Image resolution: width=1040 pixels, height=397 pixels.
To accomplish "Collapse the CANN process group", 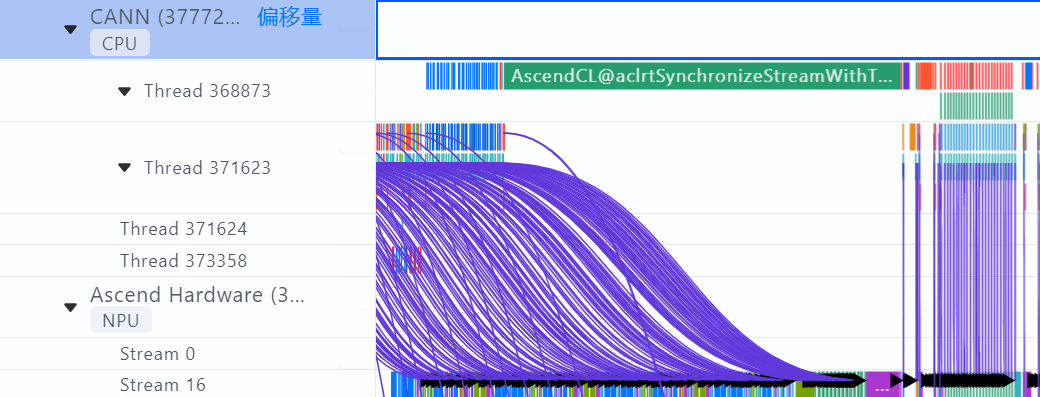I will pos(70,30).
